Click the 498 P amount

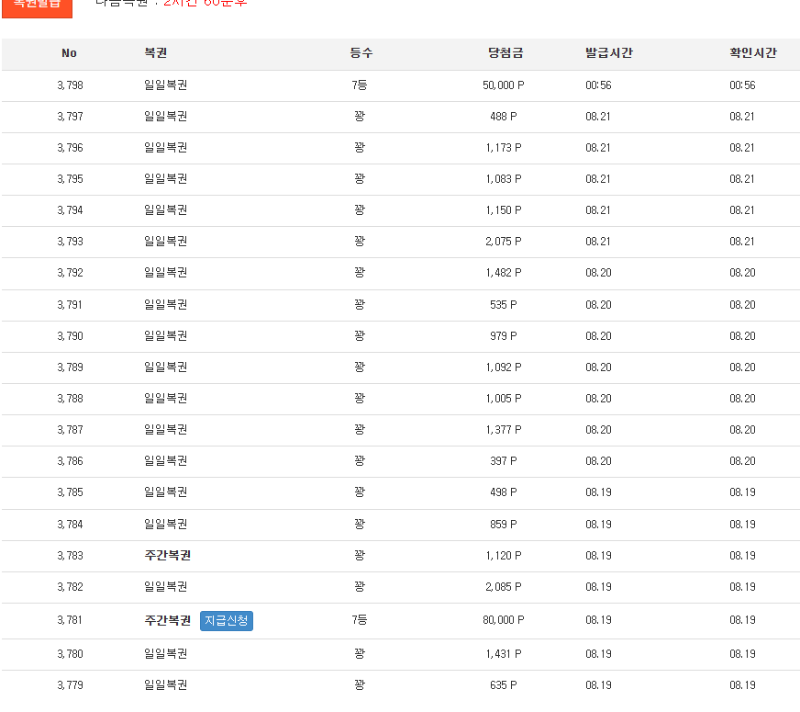(x=503, y=492)
